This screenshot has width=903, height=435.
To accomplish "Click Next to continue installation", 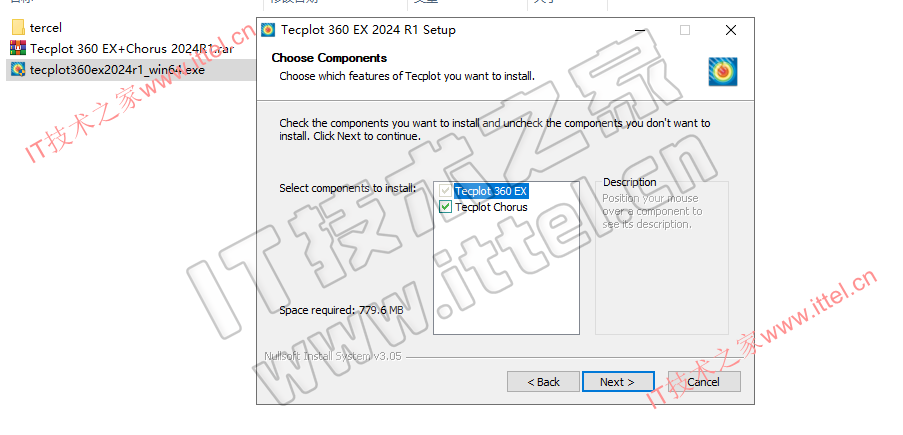I will (618, 381).
